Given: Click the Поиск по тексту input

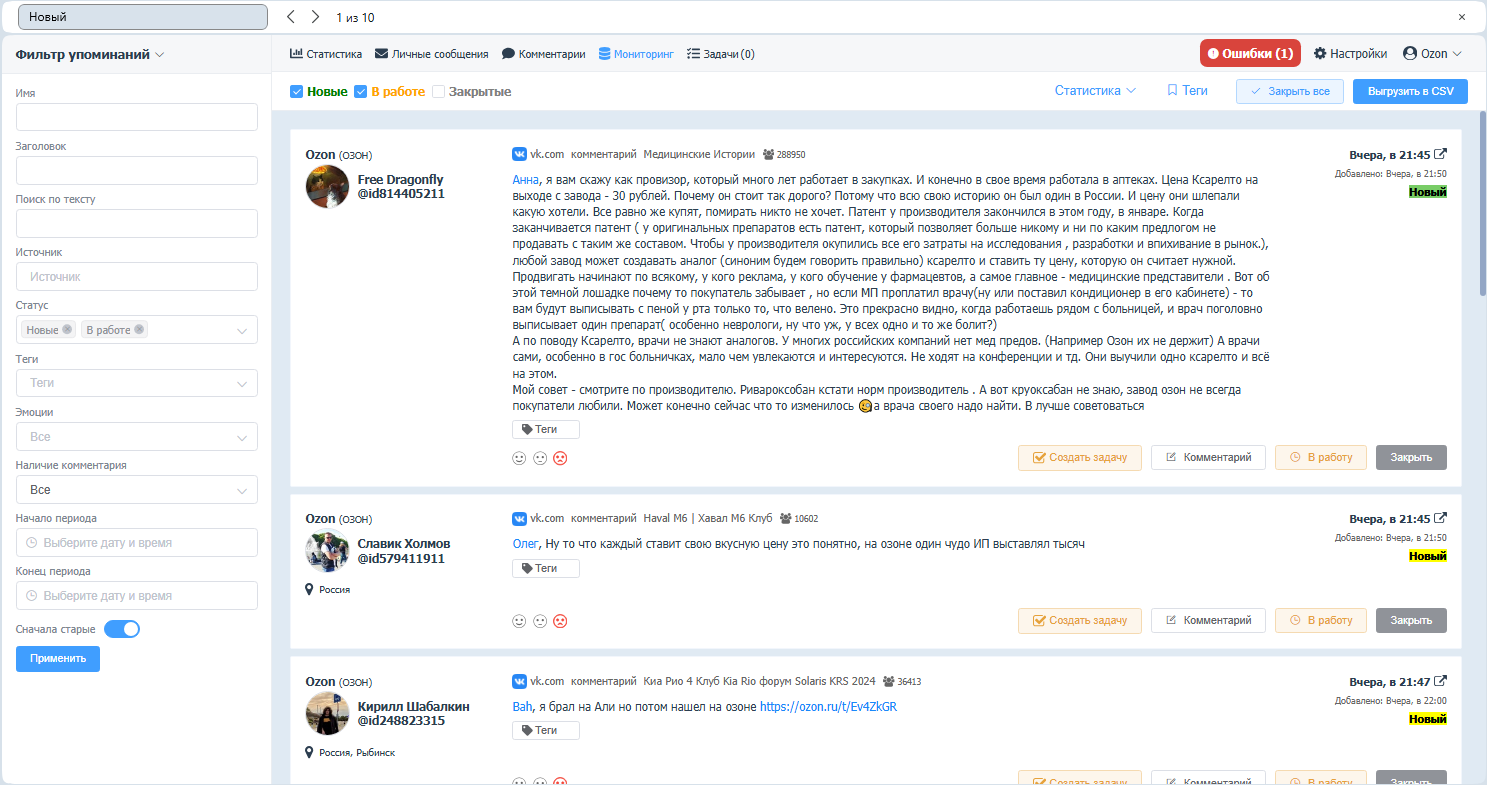Looking at the screenshot, I should (137, 223).
